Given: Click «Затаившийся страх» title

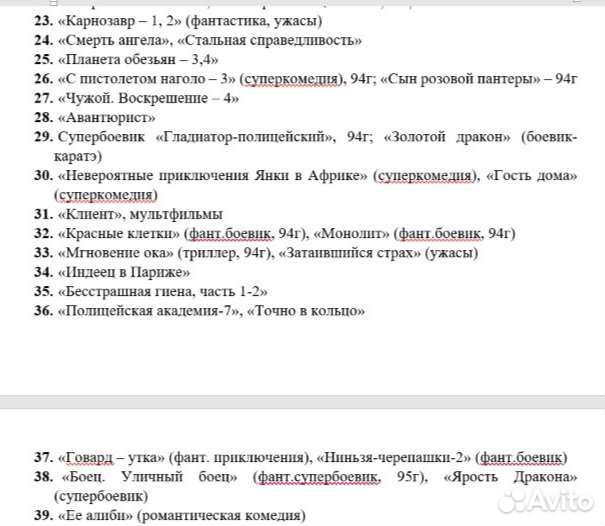Looking at the screenshot, I should point(350,253).
